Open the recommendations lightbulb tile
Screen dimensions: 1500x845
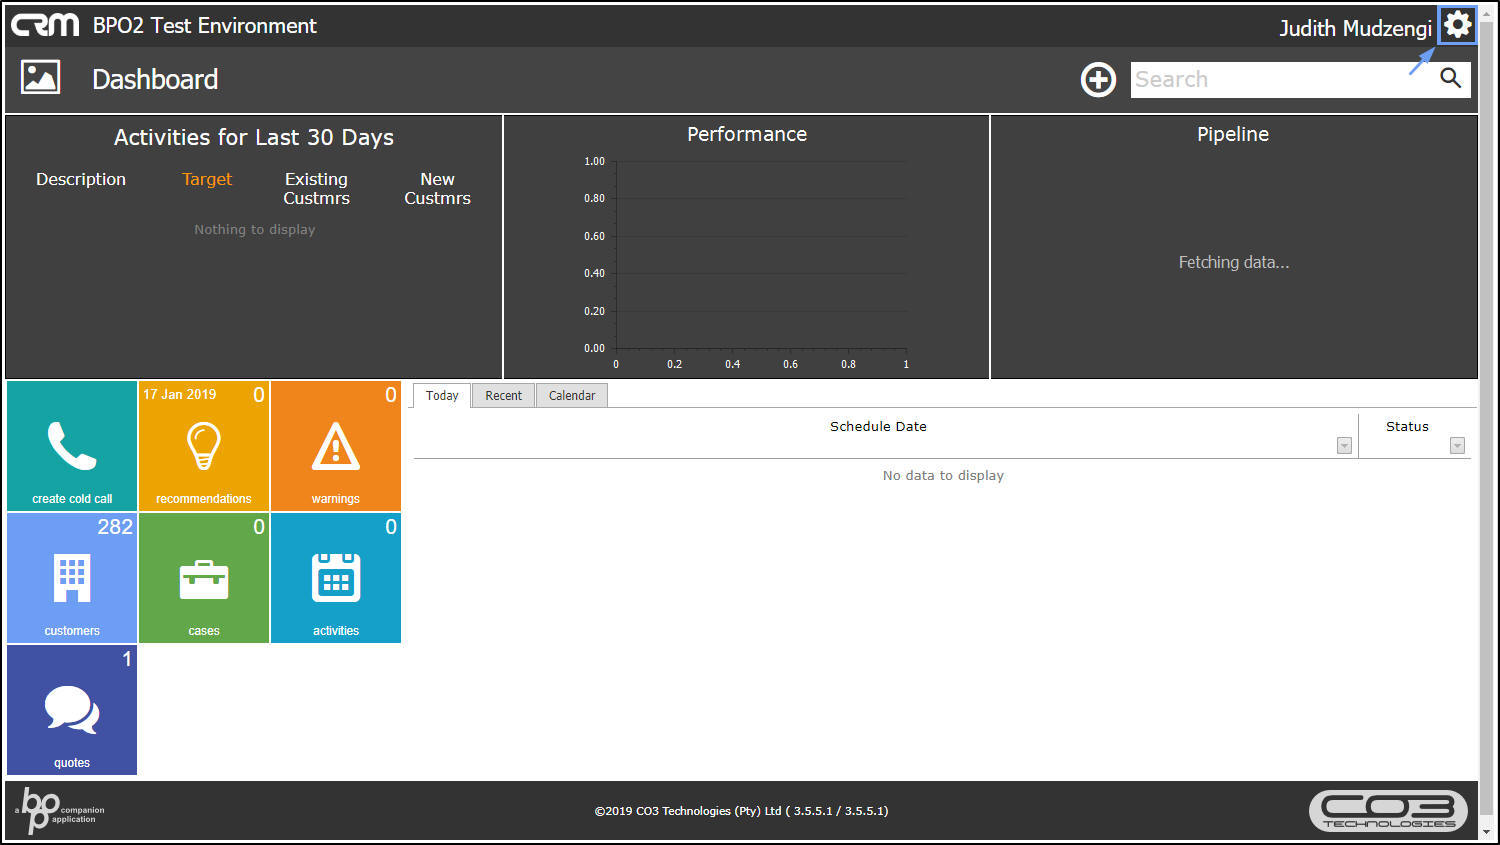pos(204,446)
